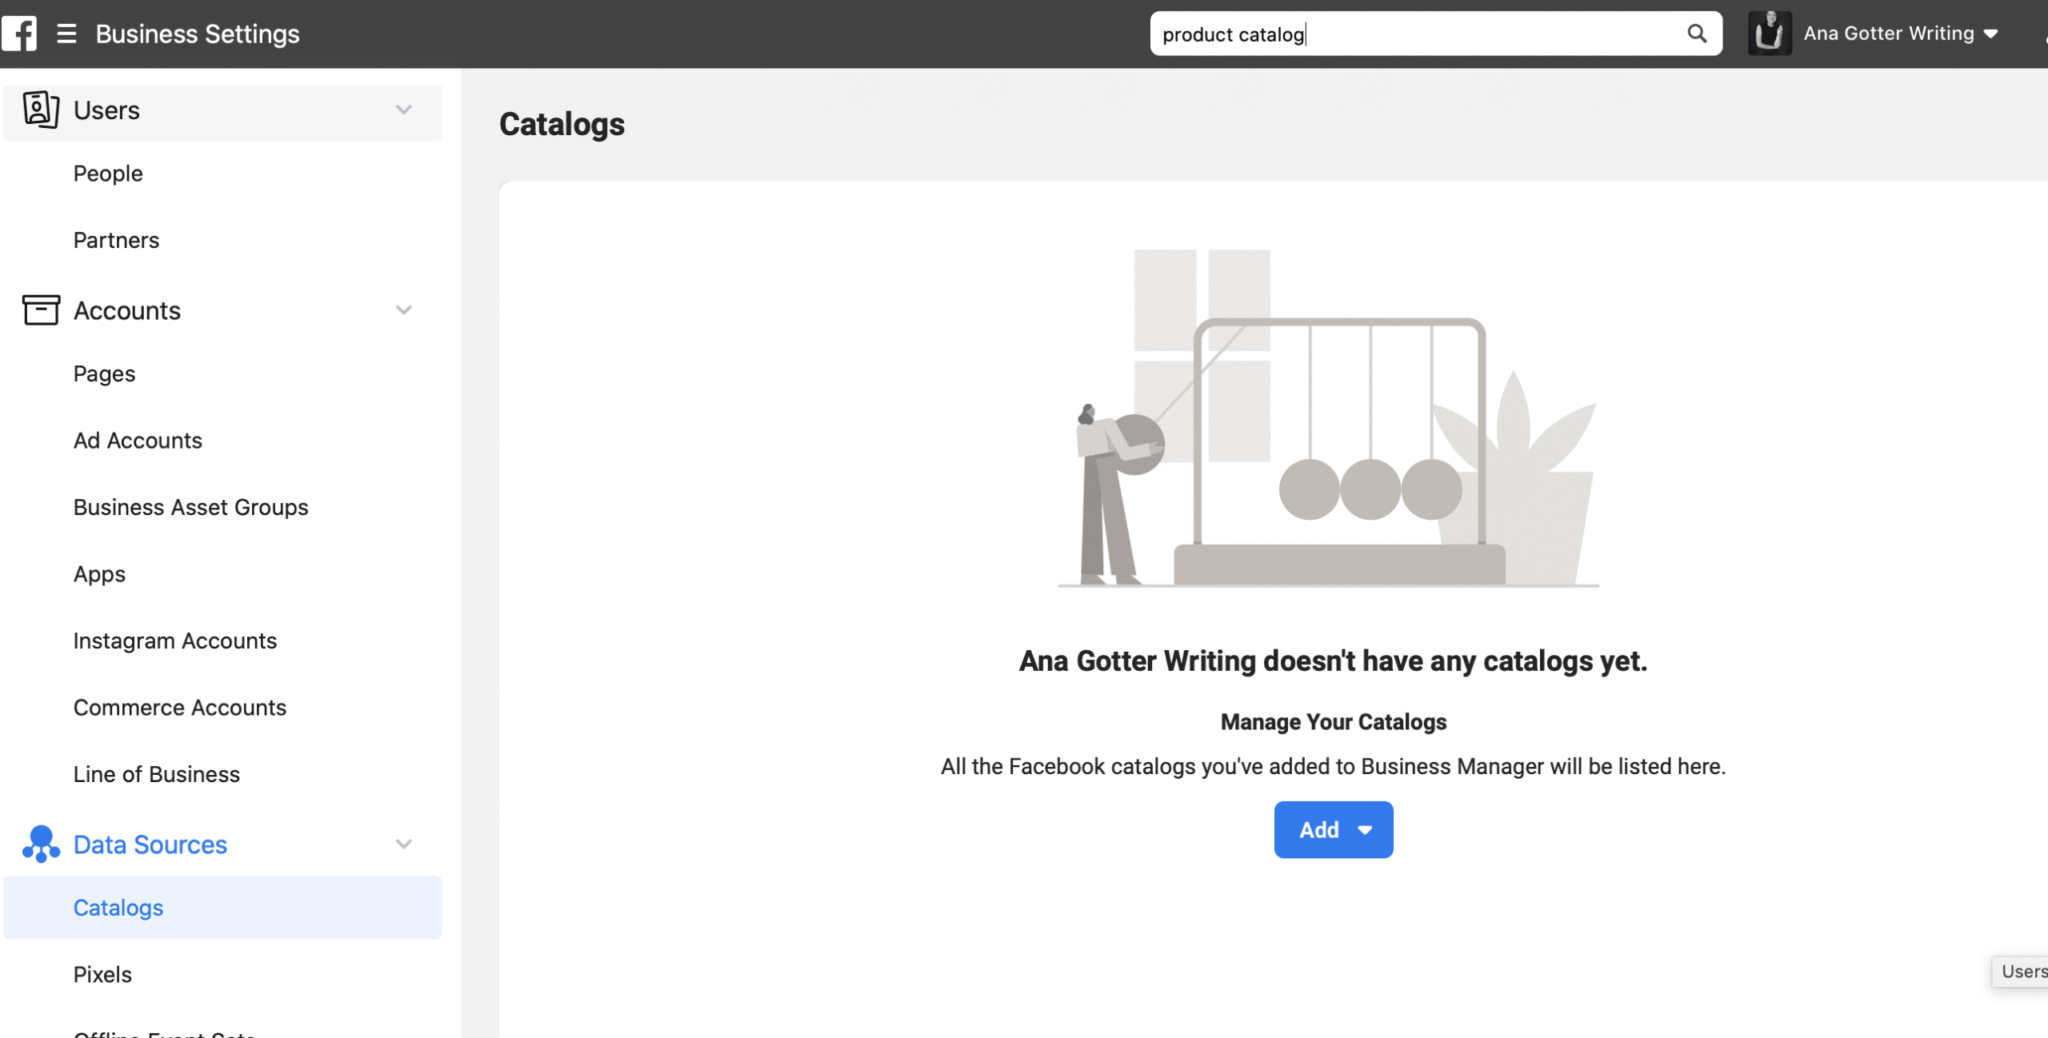
Task: Click the Facebook logo icon
Action: (19, 33)
